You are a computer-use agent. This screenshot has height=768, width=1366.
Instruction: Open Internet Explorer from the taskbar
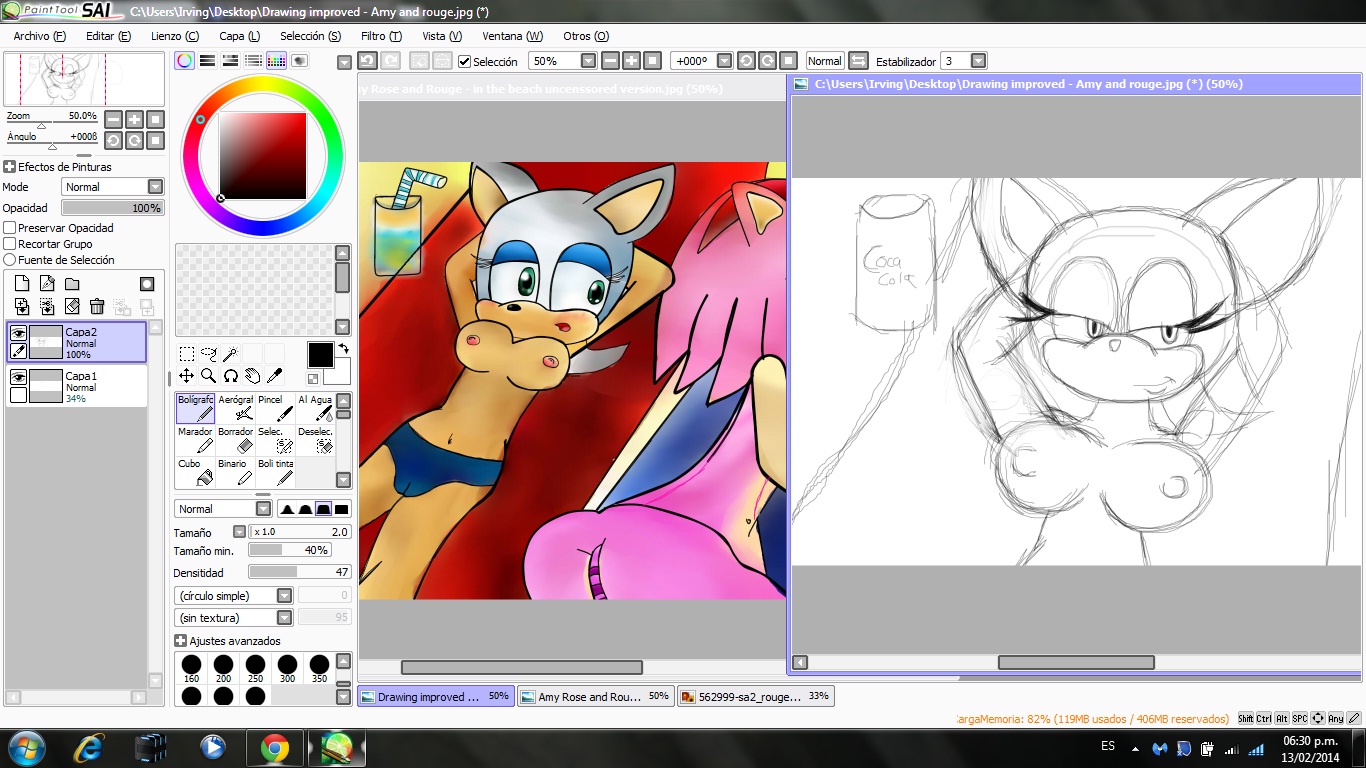(90, 747)
